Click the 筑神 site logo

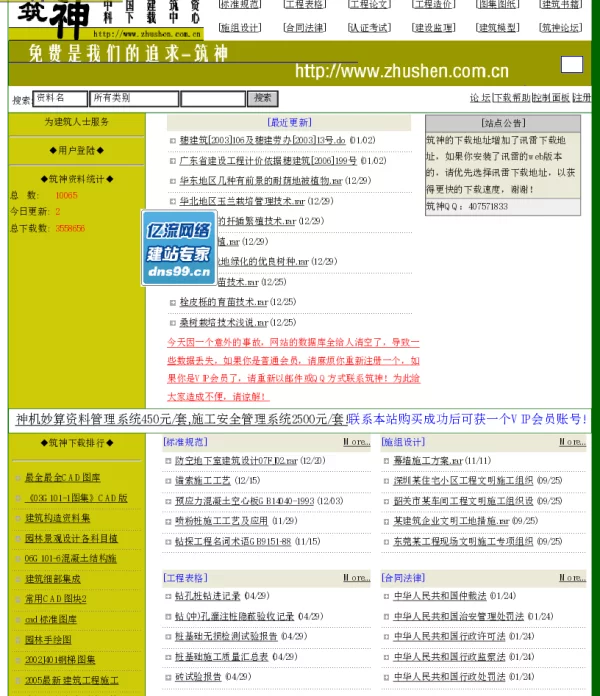point(53,18)
